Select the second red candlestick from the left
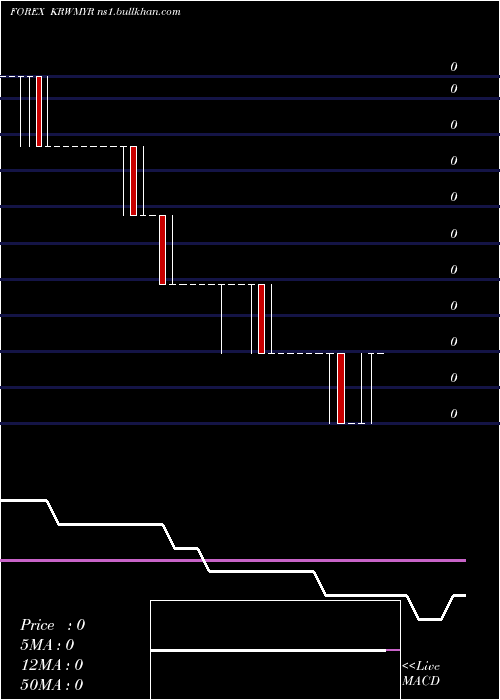 click(x=133, y=181)
